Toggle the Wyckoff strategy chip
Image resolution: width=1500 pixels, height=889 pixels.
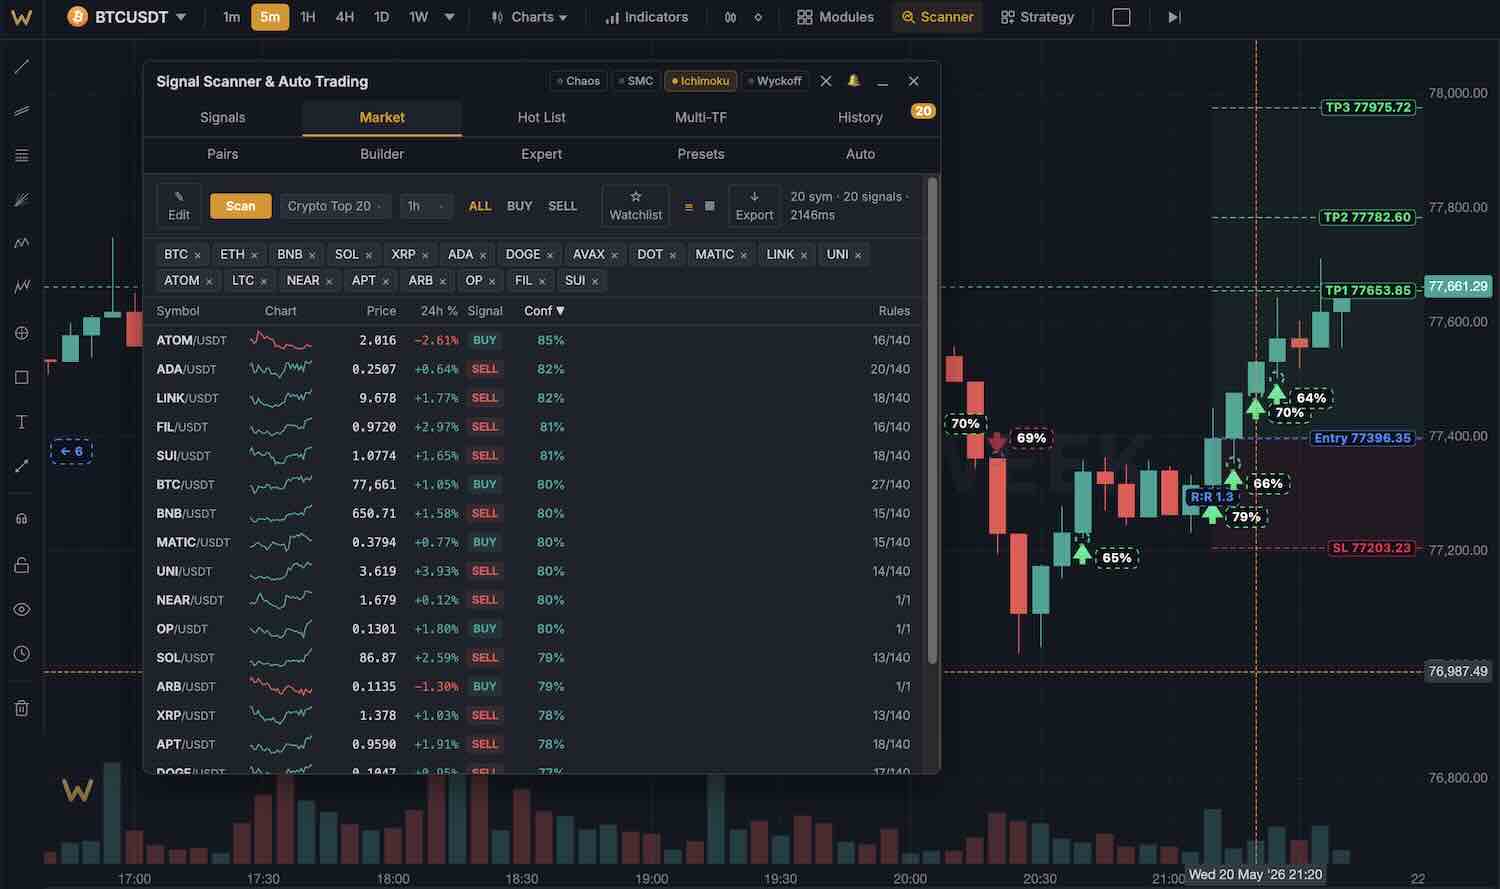coord(775,81)
